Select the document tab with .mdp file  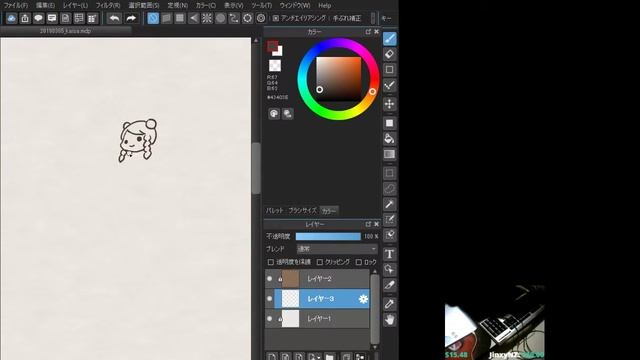[65, 31]
